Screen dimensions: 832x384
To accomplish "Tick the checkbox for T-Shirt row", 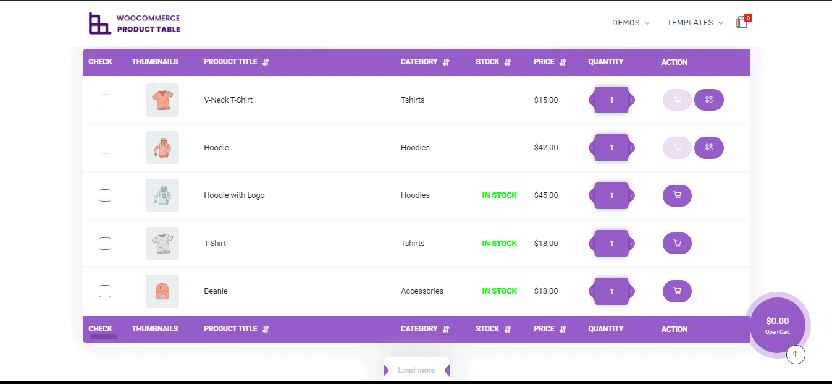I will [x=105, y=243].
